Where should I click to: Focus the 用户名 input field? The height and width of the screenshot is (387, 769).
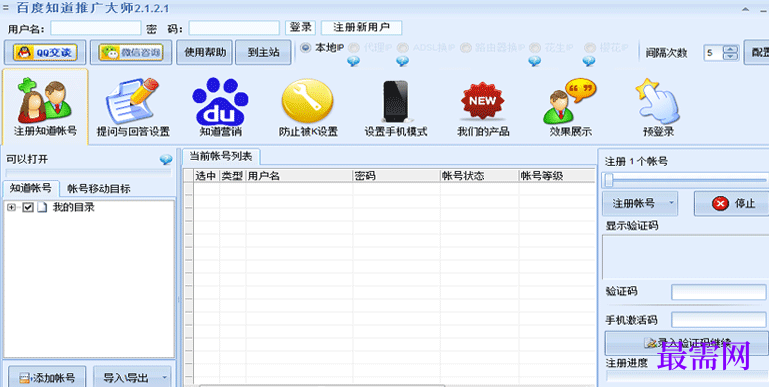point(96,28)
